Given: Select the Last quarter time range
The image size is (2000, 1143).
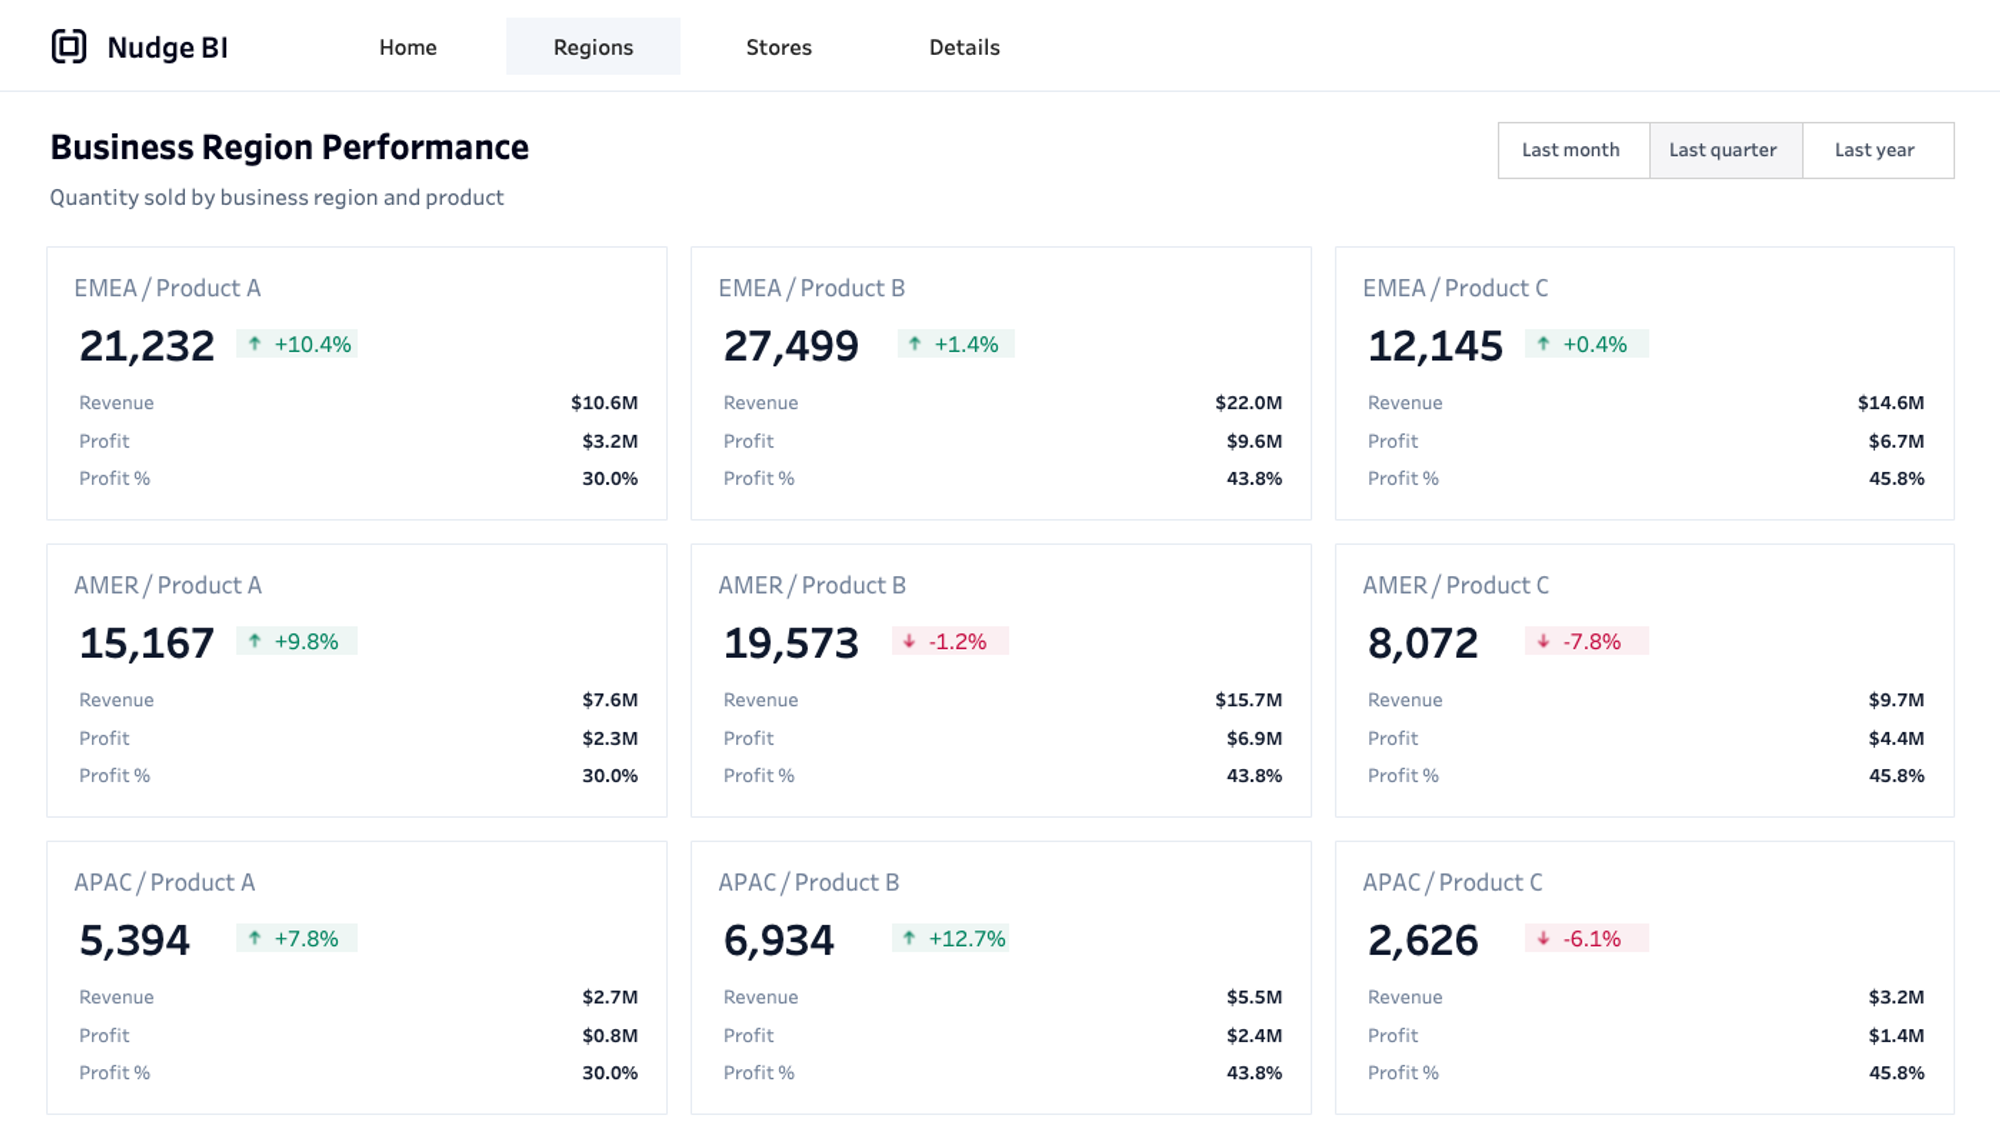Looking at the screenshot, I should coord(1722,150).
